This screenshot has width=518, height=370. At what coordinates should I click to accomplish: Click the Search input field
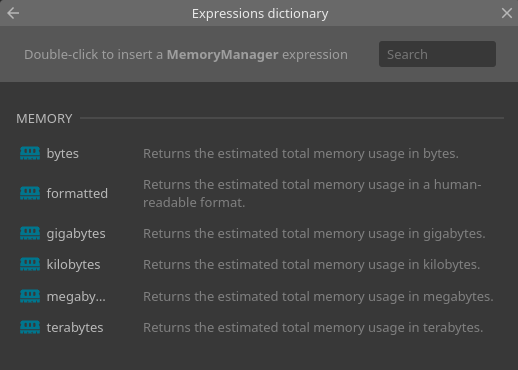(437, 54)
